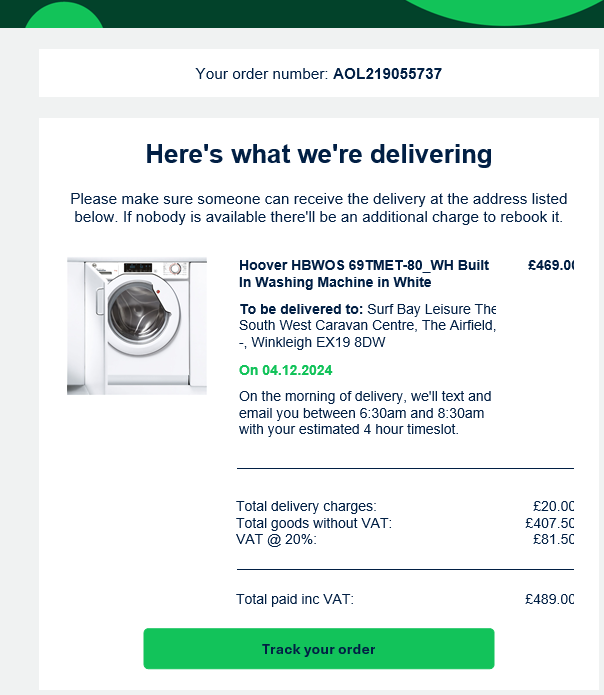The width and height of the screenshot is (604, 695).
Task: Click the "To be delivered to:" label
Action: click(x=302, y=309)
